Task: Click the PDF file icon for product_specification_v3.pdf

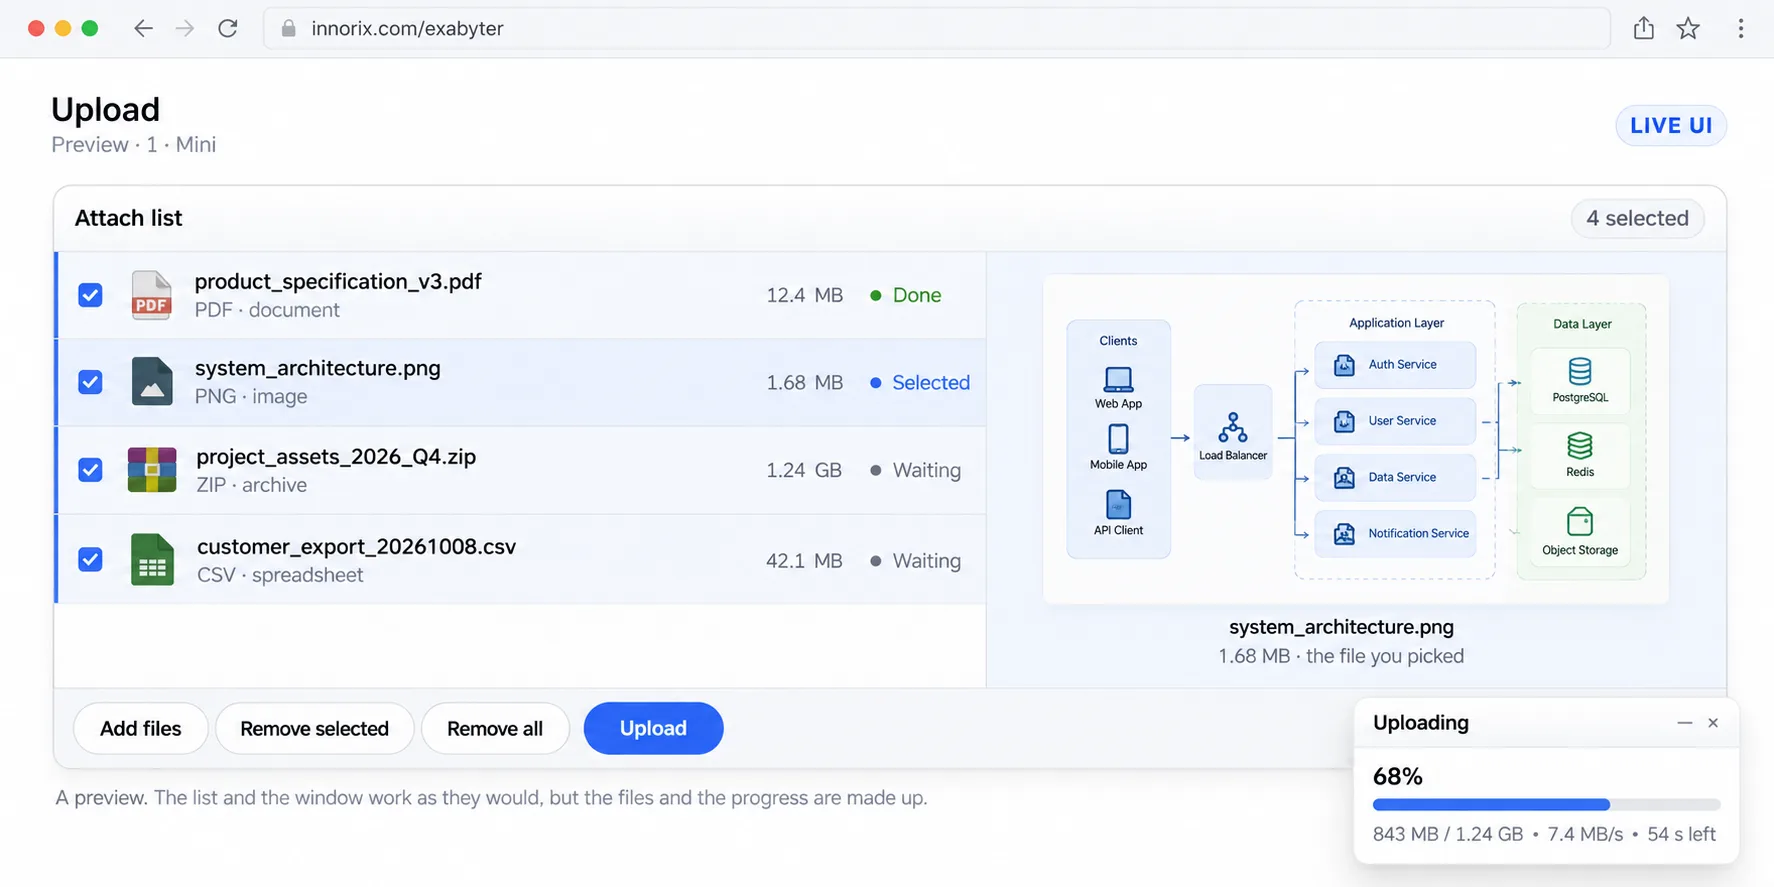Action: pos(152,295)
